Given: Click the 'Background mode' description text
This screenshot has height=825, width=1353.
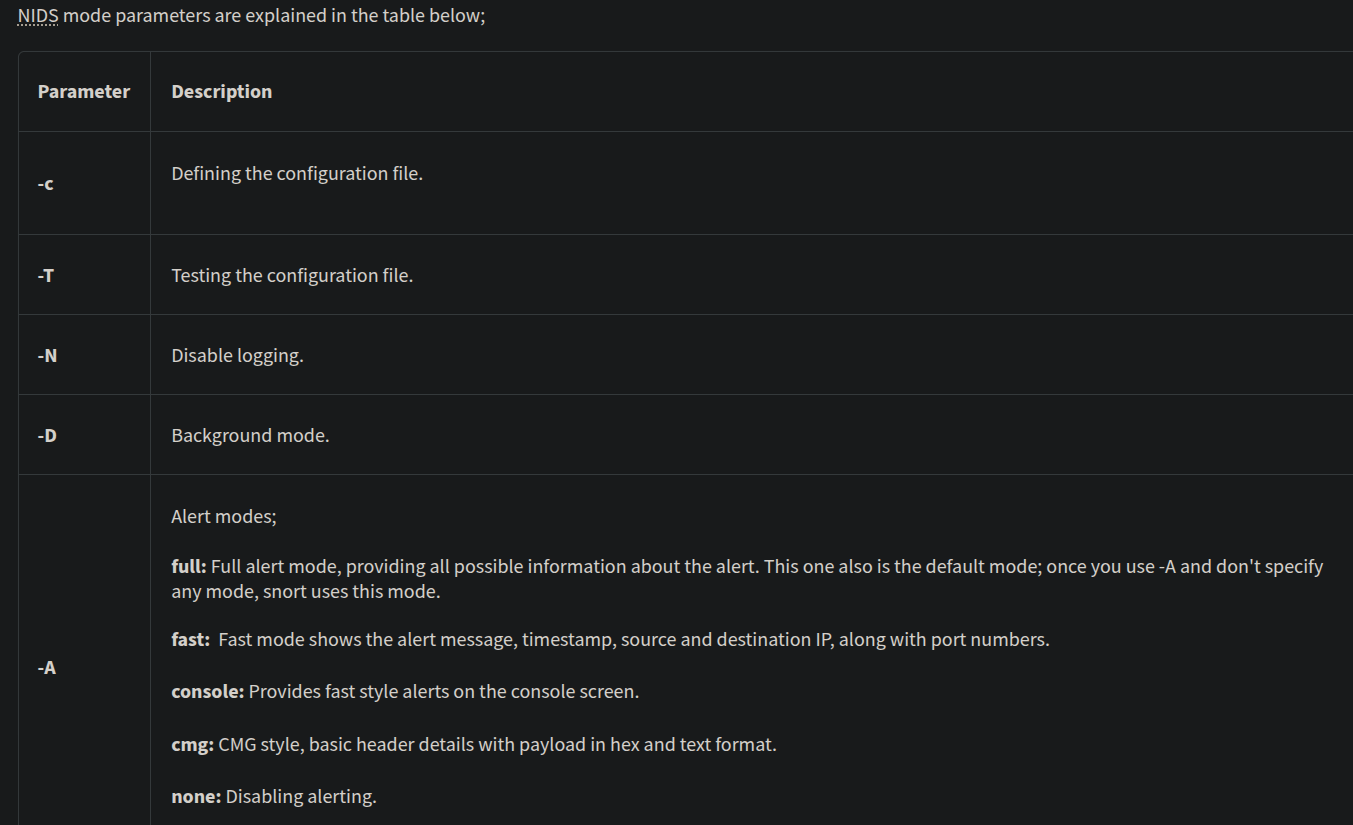Looking at the screenshot, I should click(x=250, y=435).
